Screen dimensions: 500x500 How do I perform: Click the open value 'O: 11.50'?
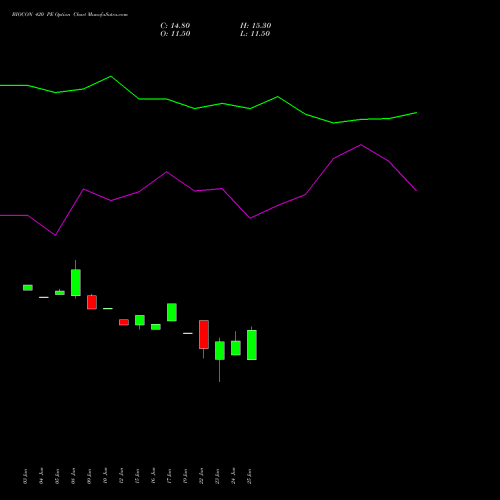(x=175, y=34)
